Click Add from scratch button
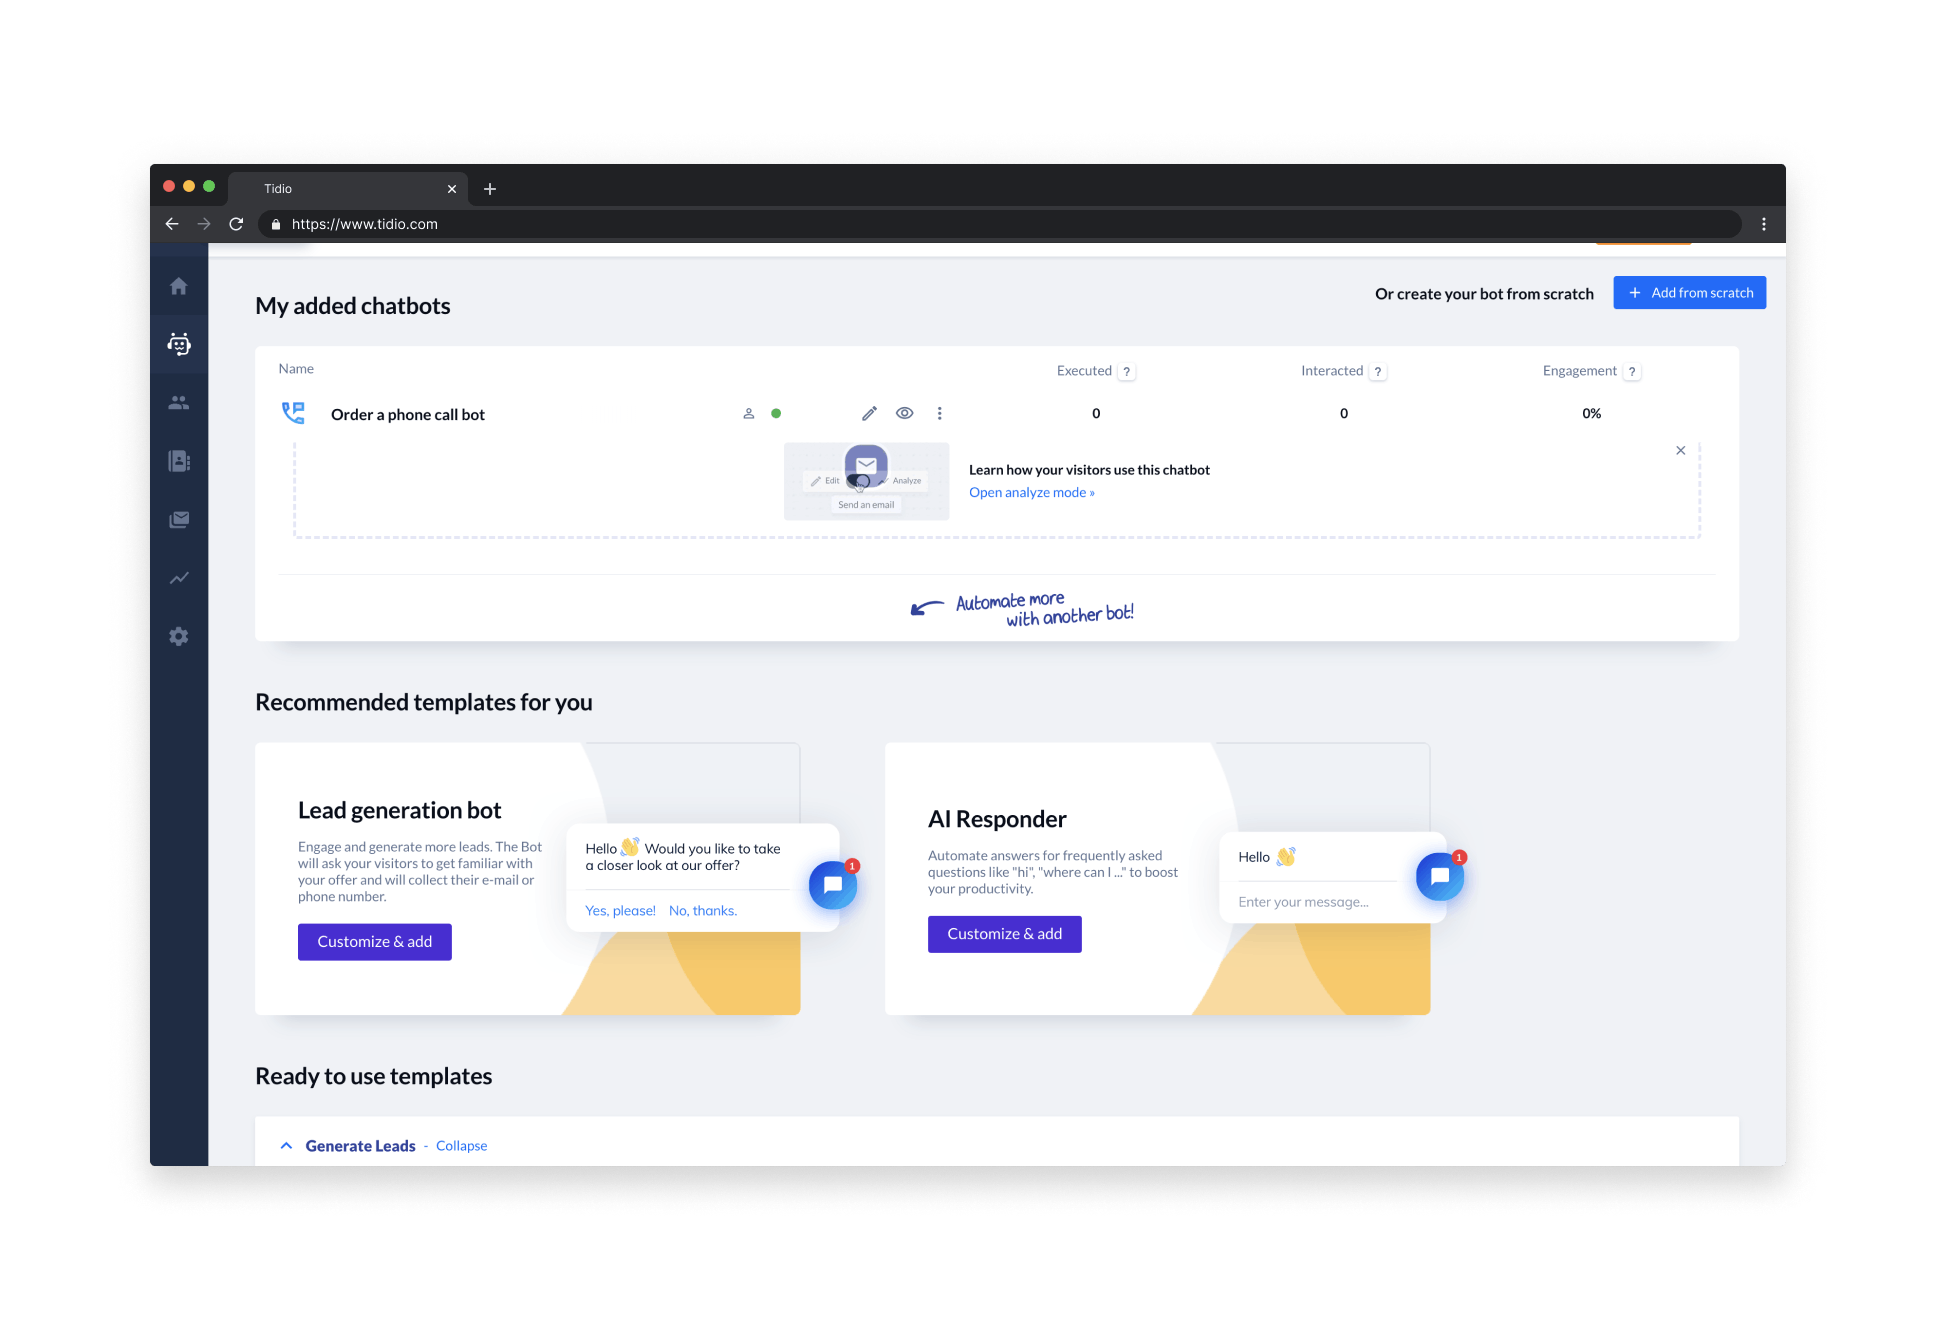 pos(1689,293)
